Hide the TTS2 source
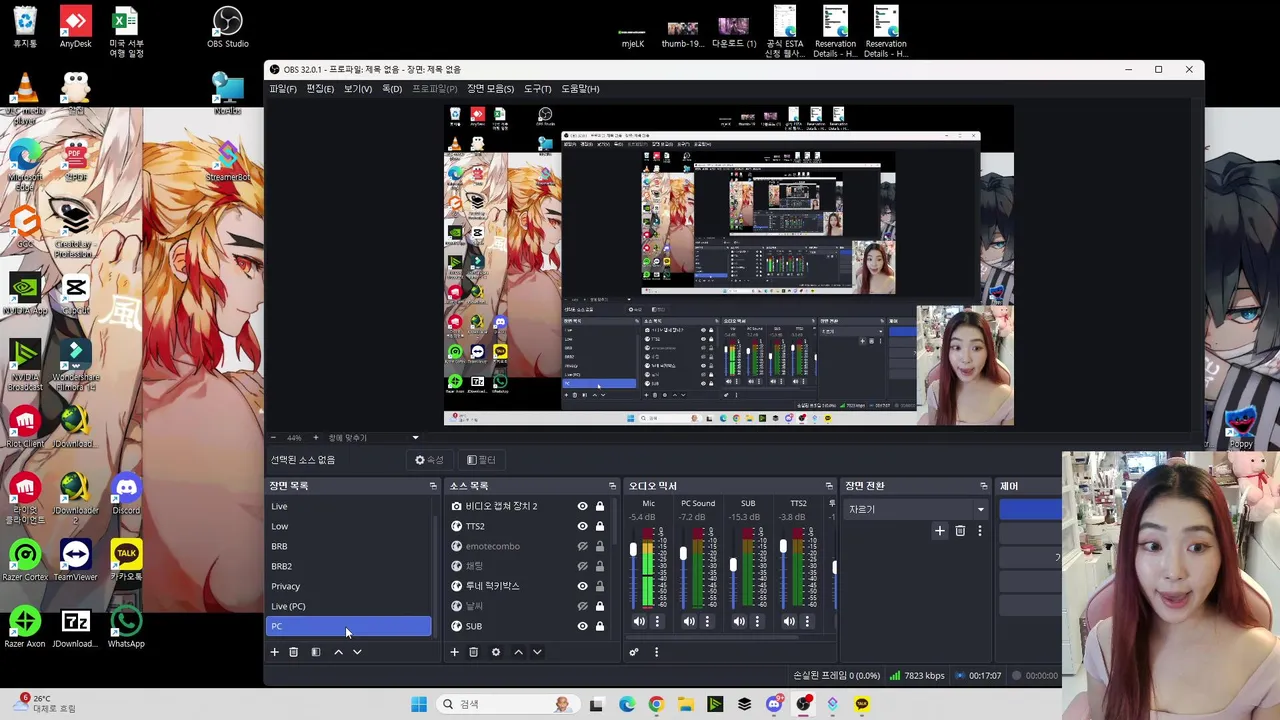Screen dimensions: 1280x720 tap(582, 526)
